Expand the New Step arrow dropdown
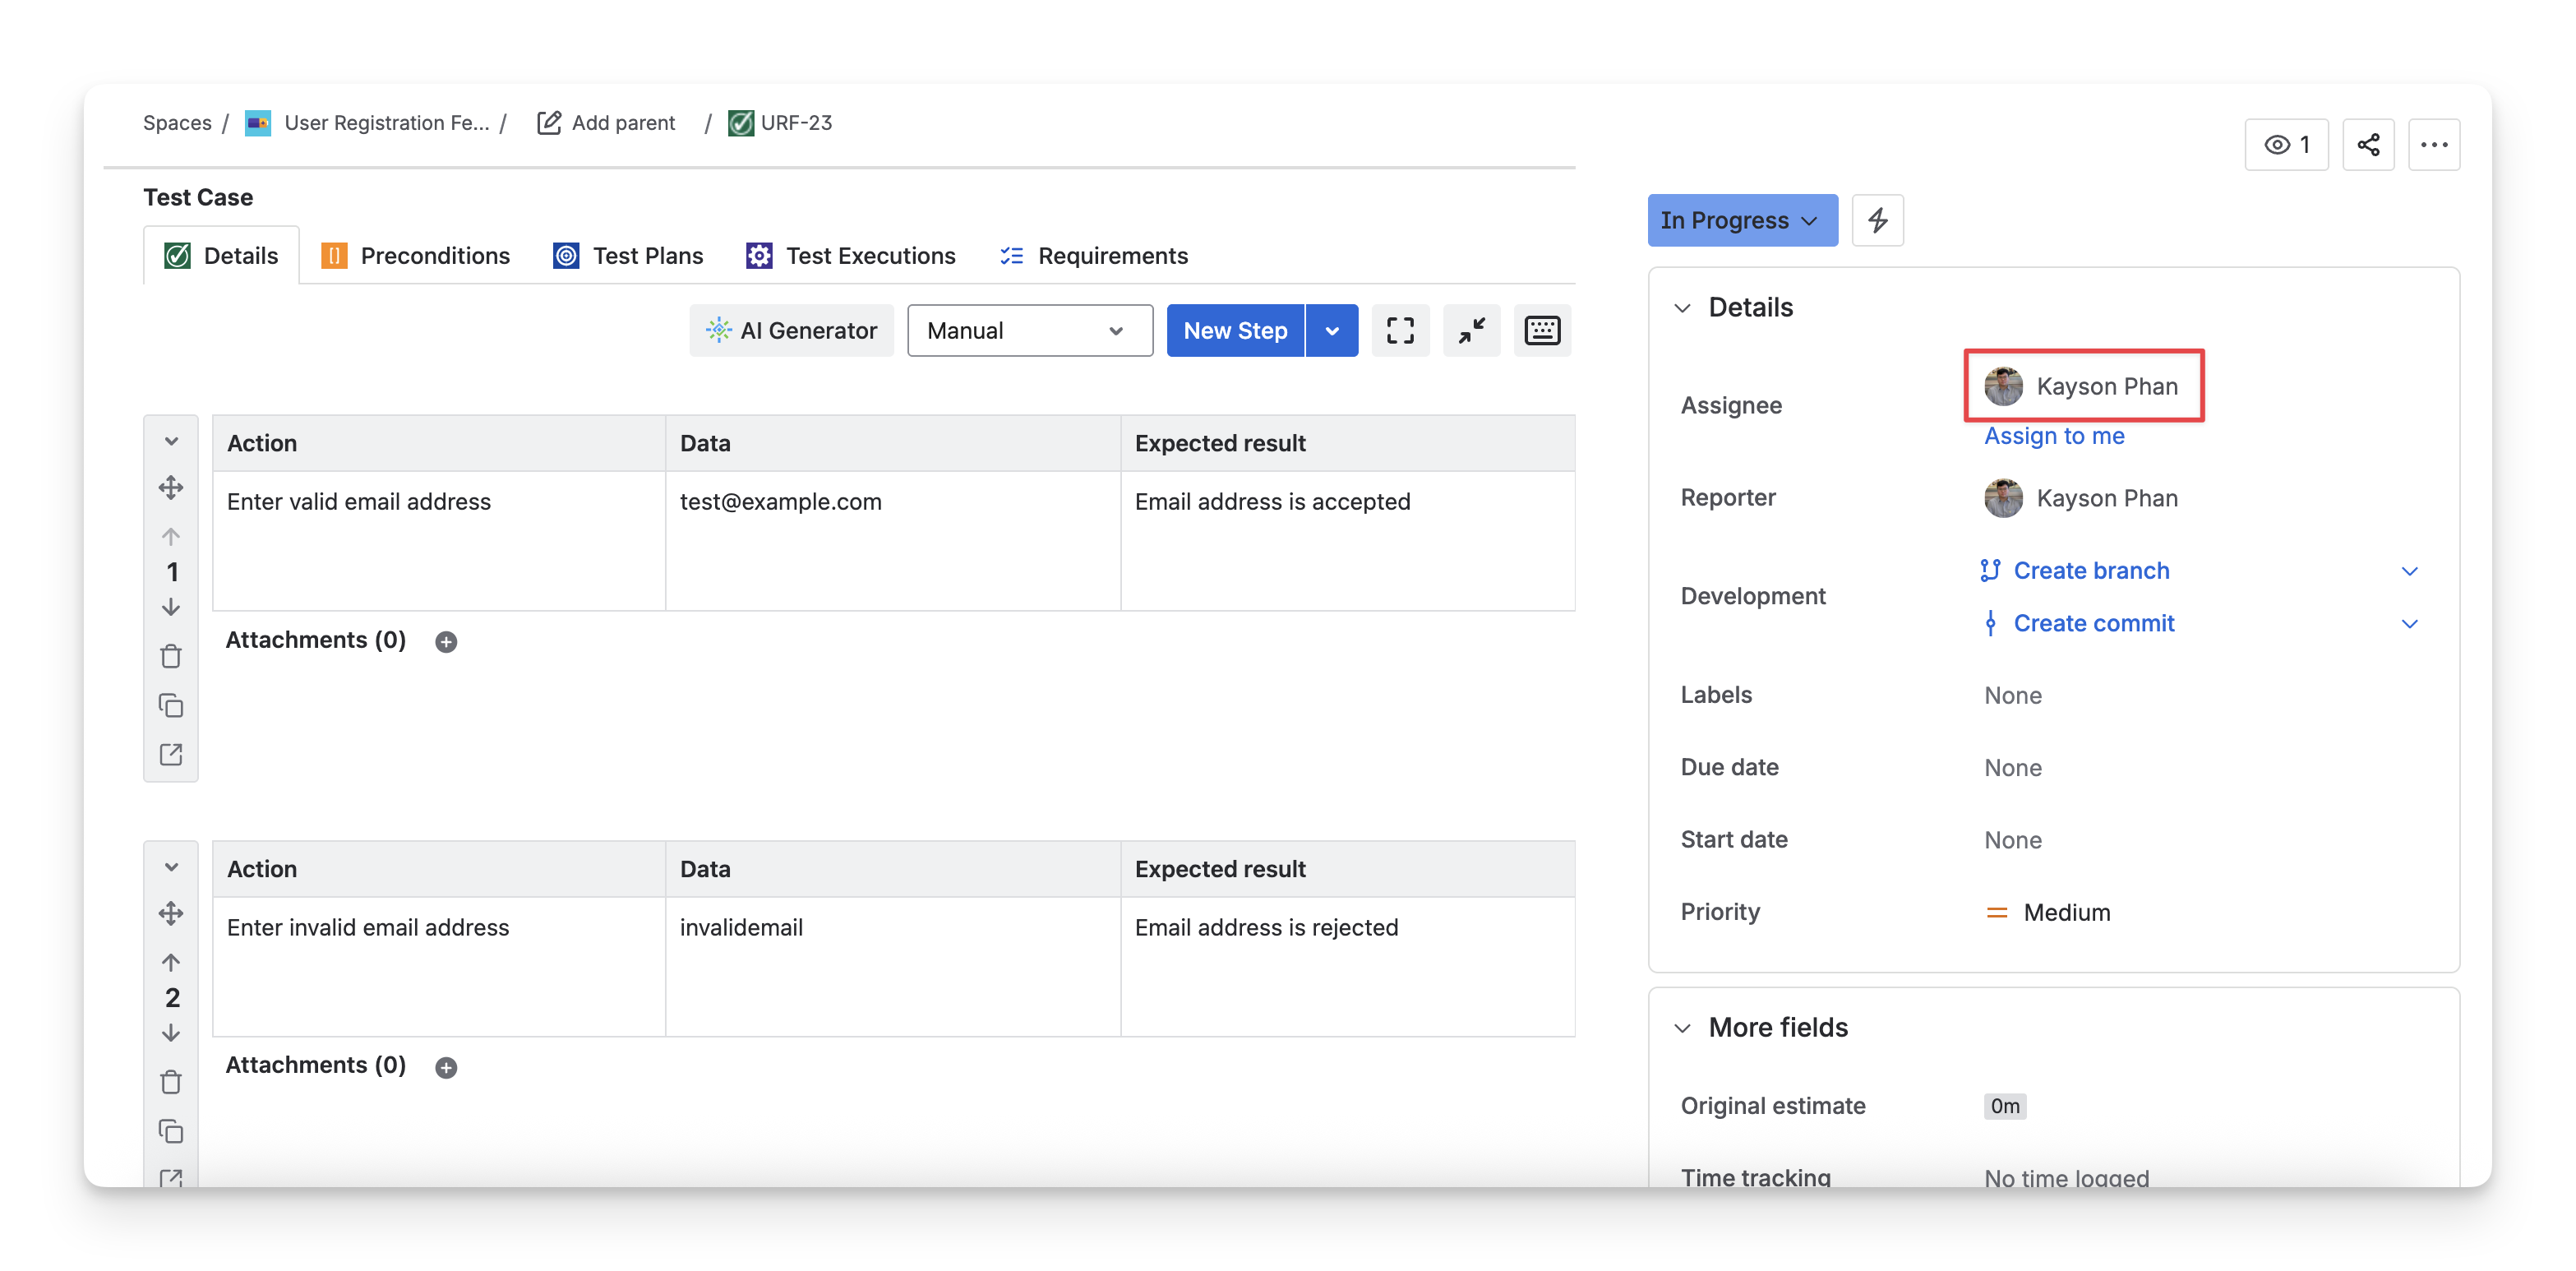The image size is (2576, 1271). 1332,331
